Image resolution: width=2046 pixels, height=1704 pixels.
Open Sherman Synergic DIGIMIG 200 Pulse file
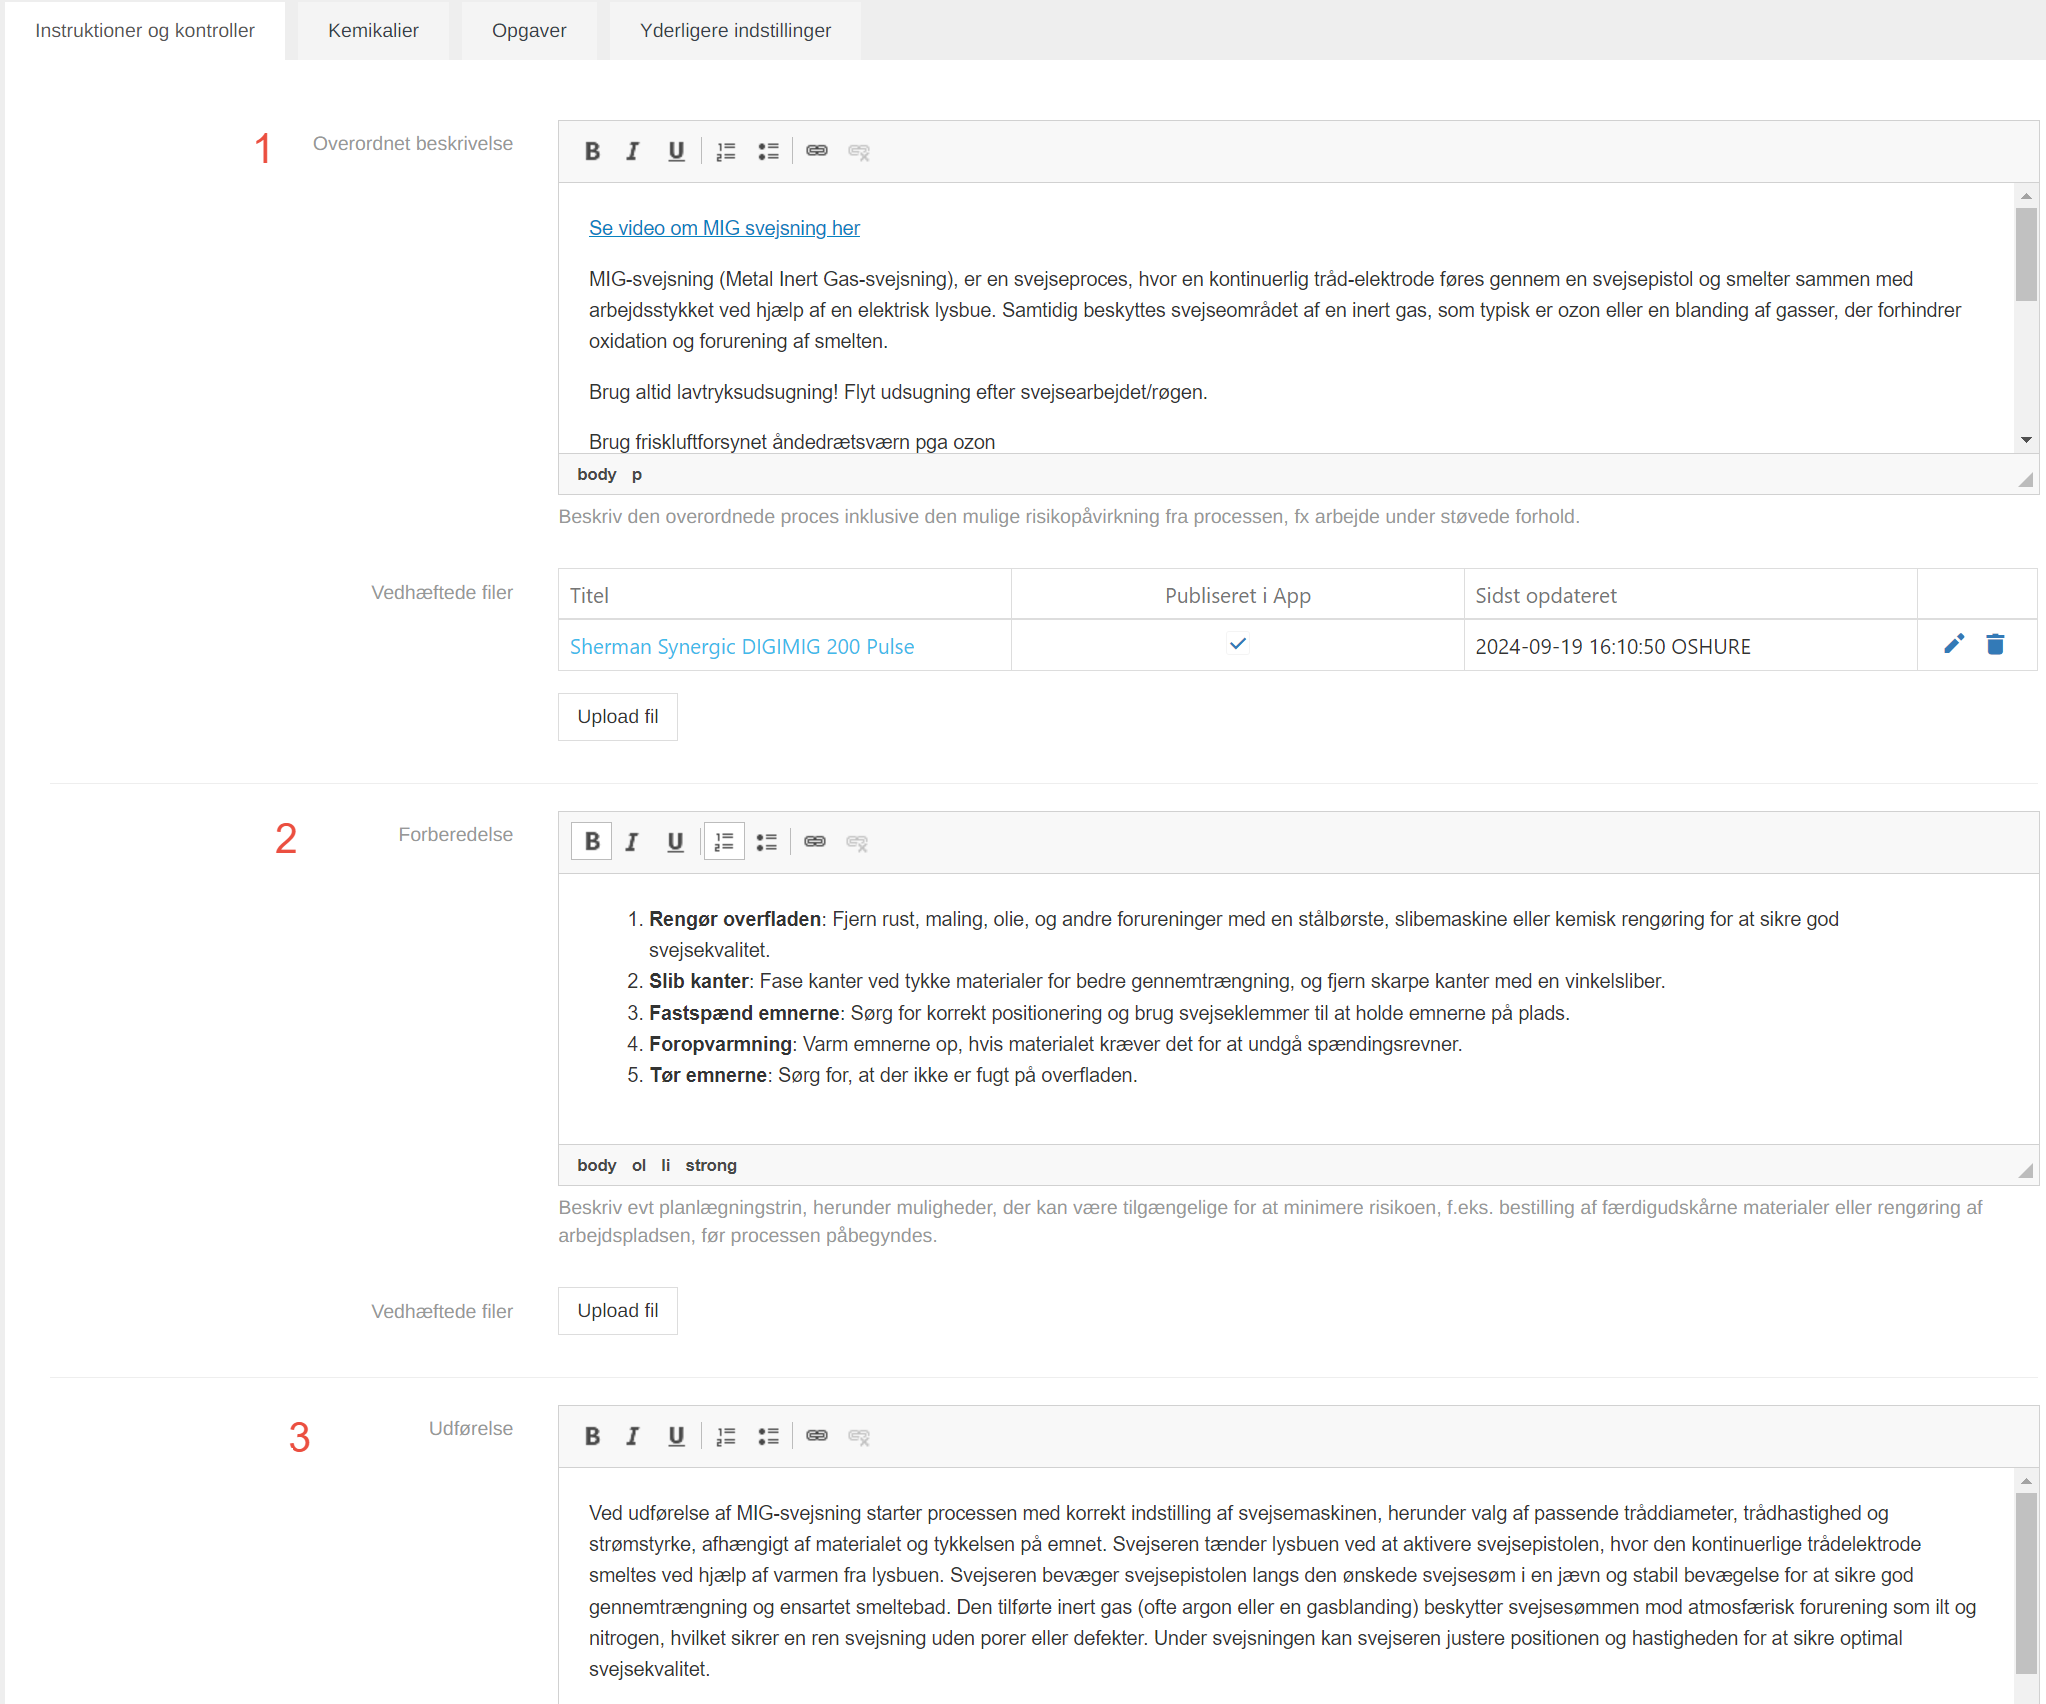point(742,646)
